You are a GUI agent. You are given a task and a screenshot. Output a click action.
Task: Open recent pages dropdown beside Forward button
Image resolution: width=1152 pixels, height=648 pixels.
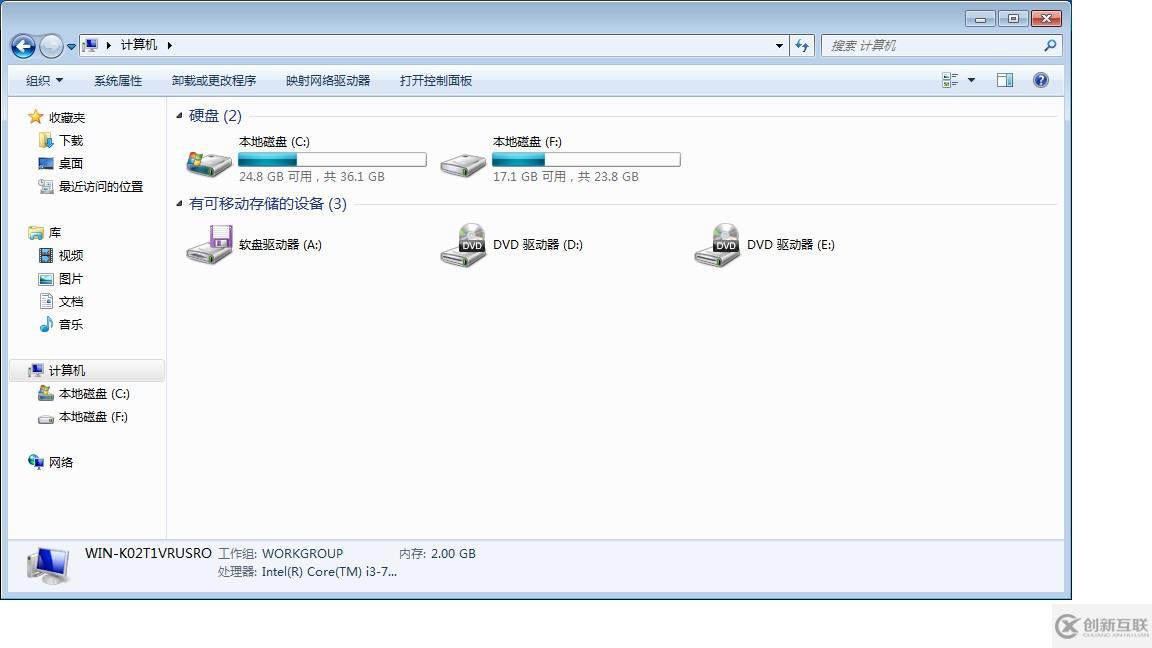[71, 46]
